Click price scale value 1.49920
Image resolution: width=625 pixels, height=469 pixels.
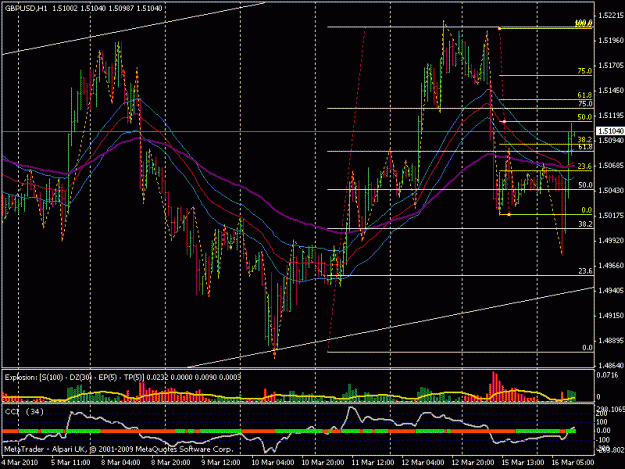click(x=610, y=240)
